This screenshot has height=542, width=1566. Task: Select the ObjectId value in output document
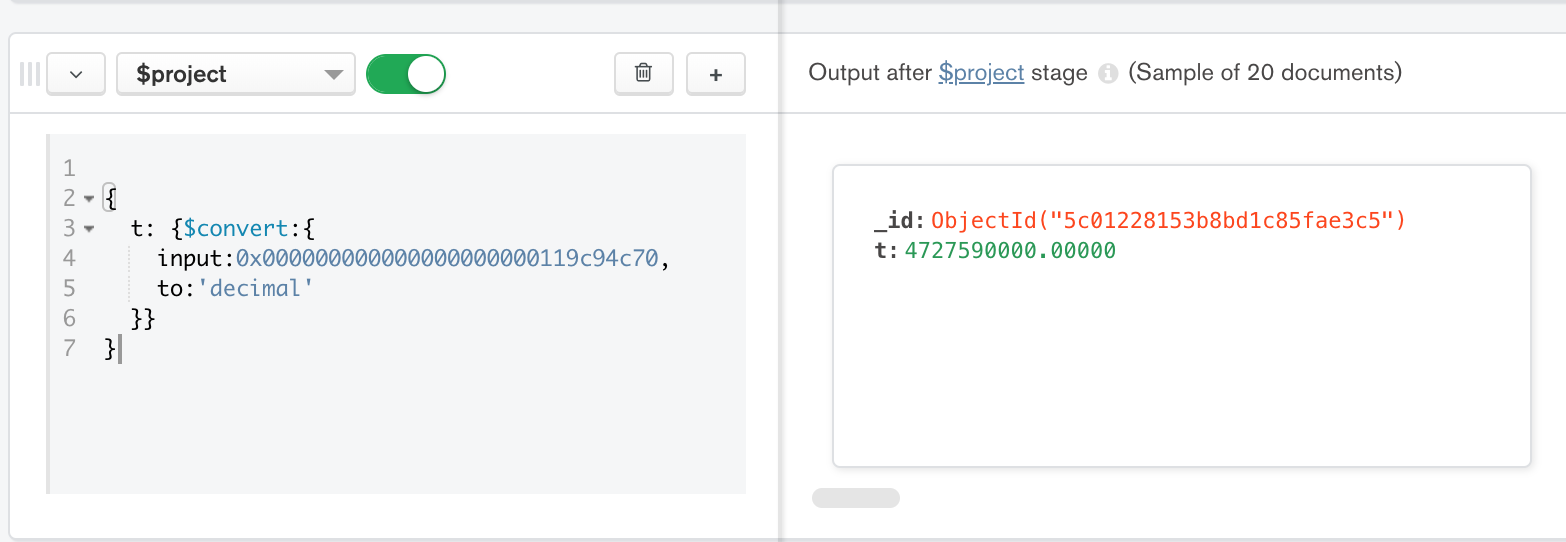point(1167,220)
